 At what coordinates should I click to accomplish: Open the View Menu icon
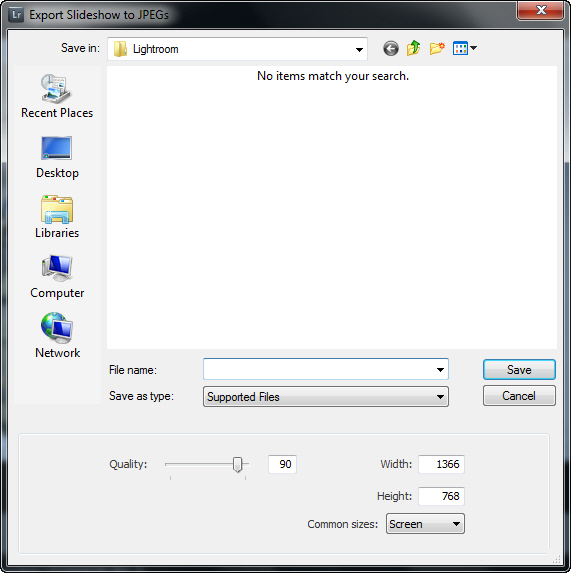(464, 48)
